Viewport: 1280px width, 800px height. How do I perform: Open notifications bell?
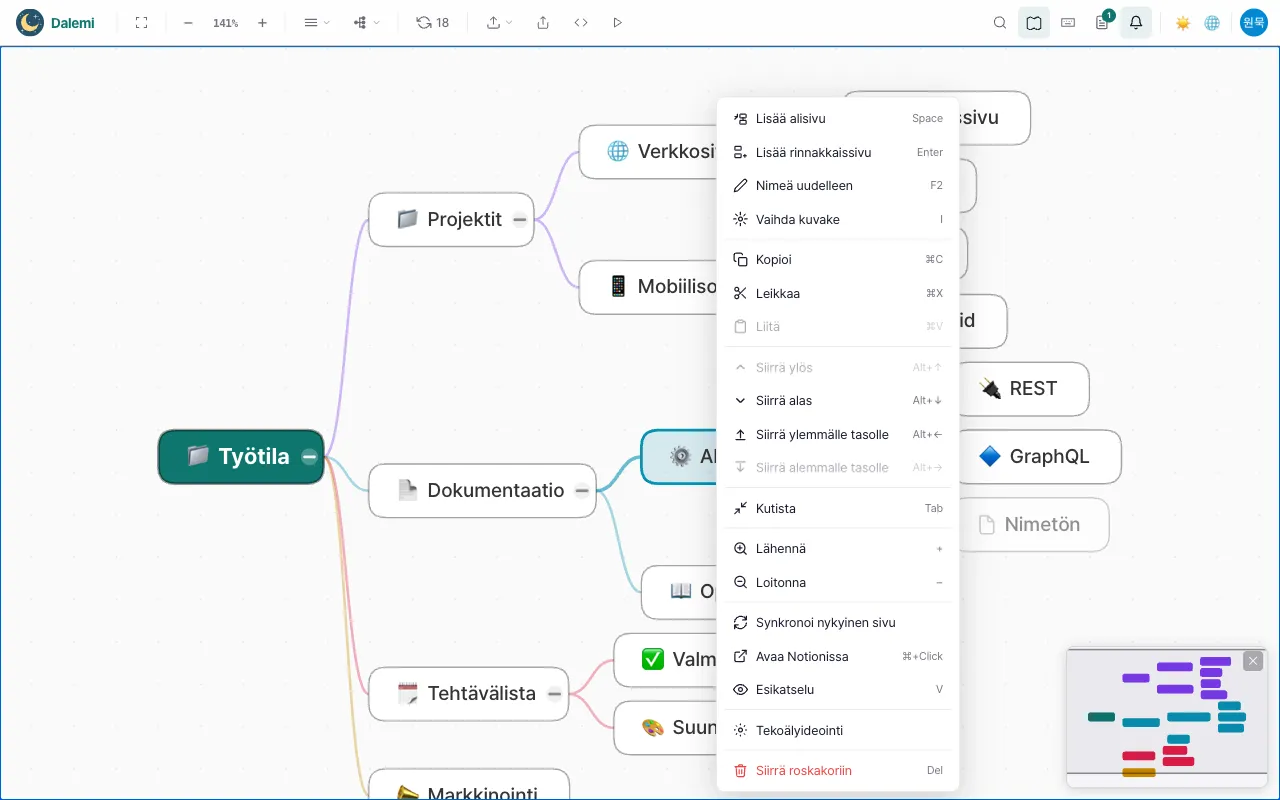[x=1136, y=22]
